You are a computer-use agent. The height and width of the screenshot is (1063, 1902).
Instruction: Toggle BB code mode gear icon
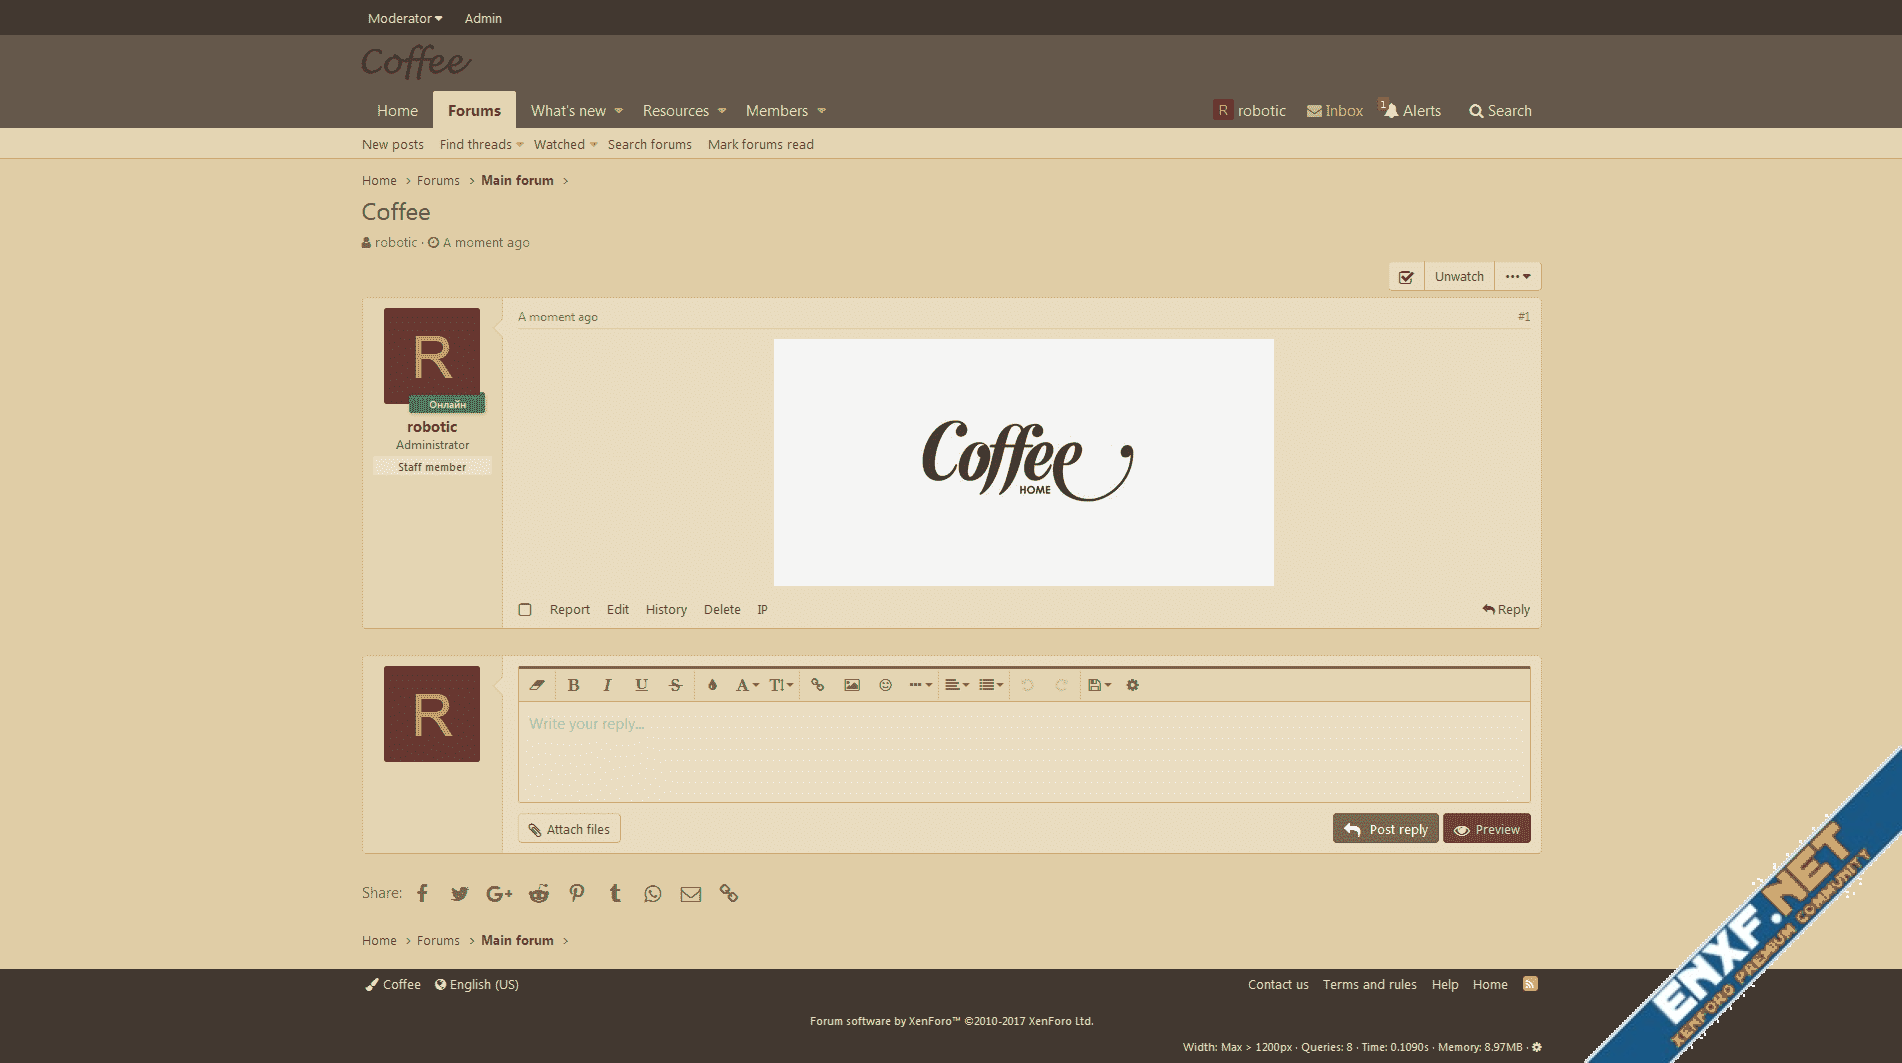click(x=1132, y=685)
